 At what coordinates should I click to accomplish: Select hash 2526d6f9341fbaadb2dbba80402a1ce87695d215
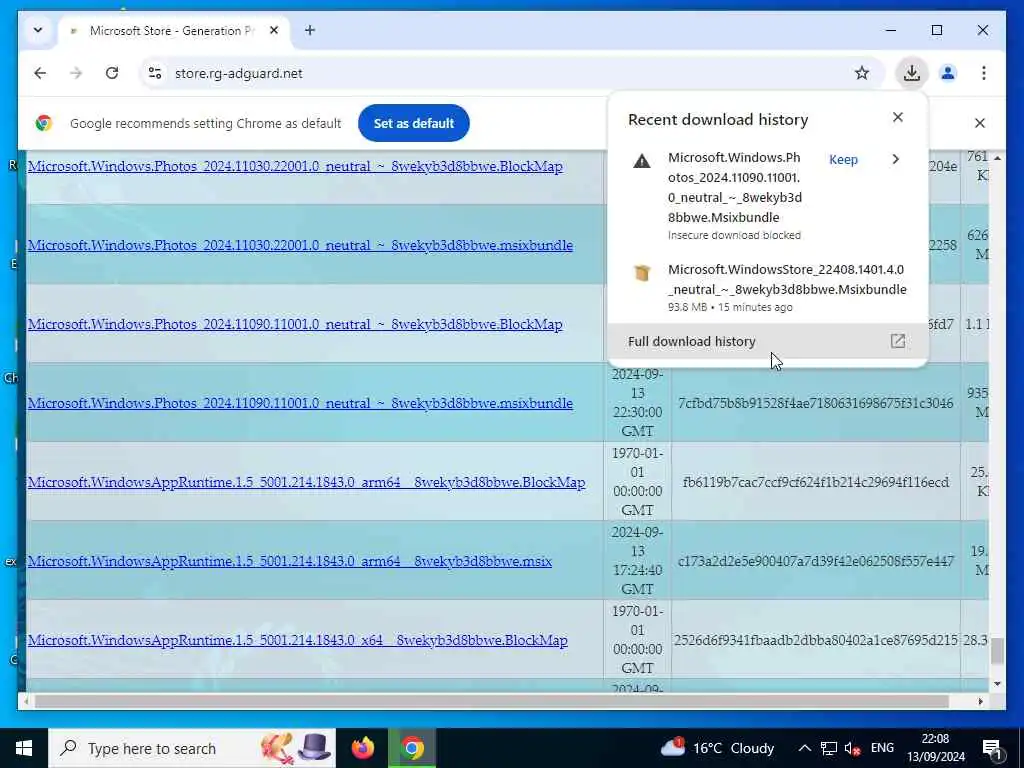coord(815,640)
